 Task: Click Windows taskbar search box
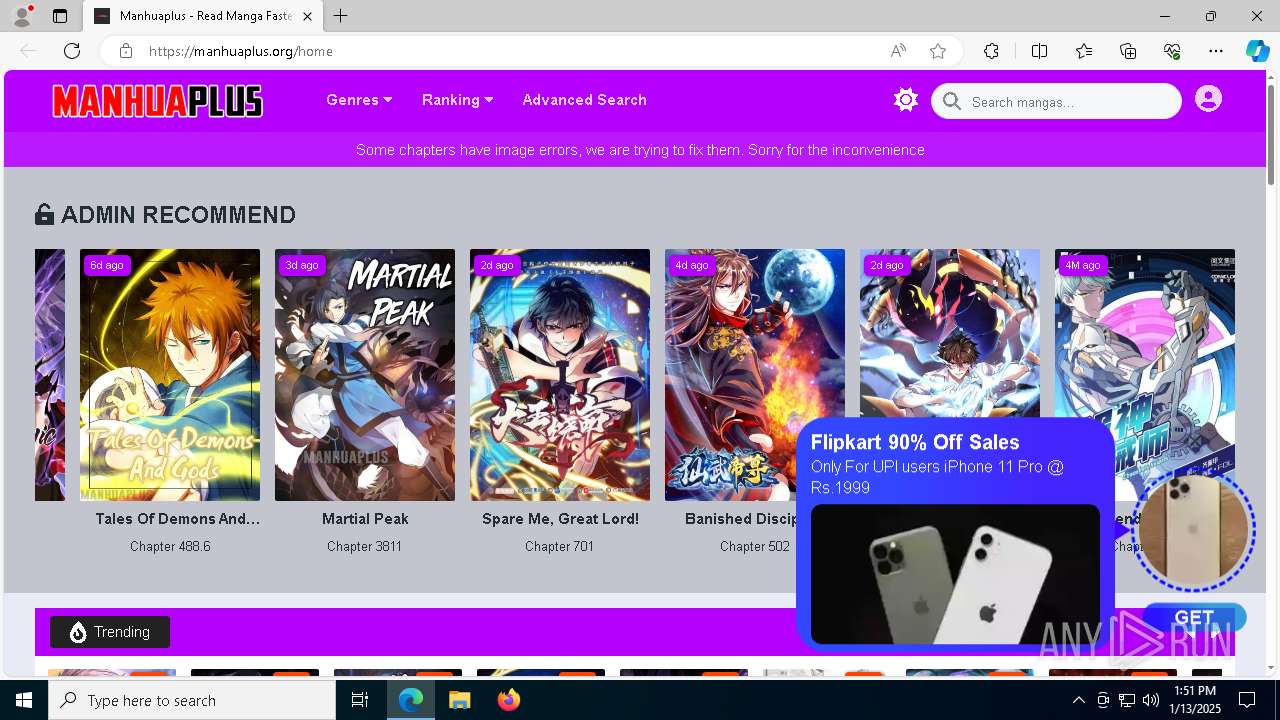[x=192, y=700]
